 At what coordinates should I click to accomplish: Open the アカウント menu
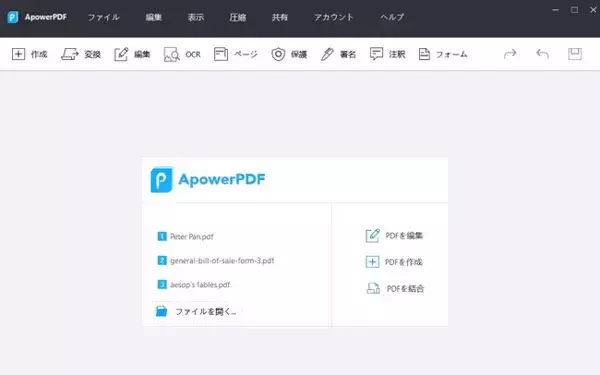coord(334,17)
